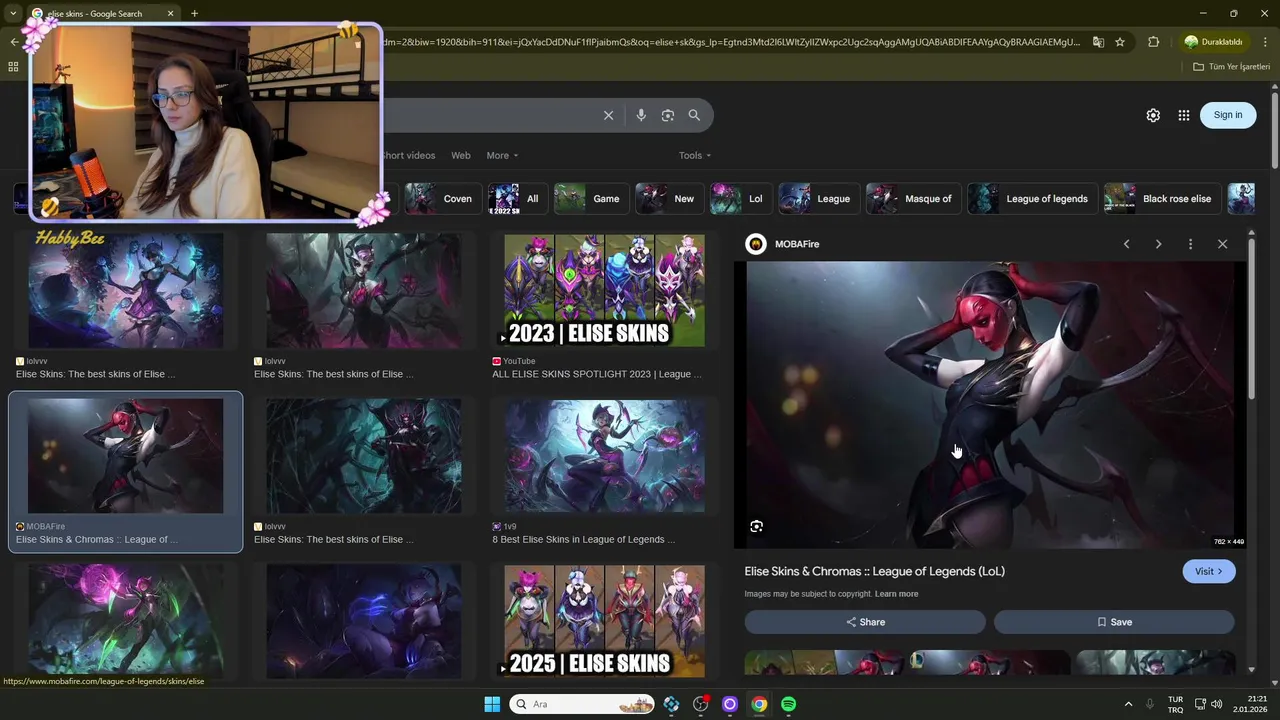Bookmark this page with star icon
This screenshot has height=720, width=1280.
point(1120,42)
